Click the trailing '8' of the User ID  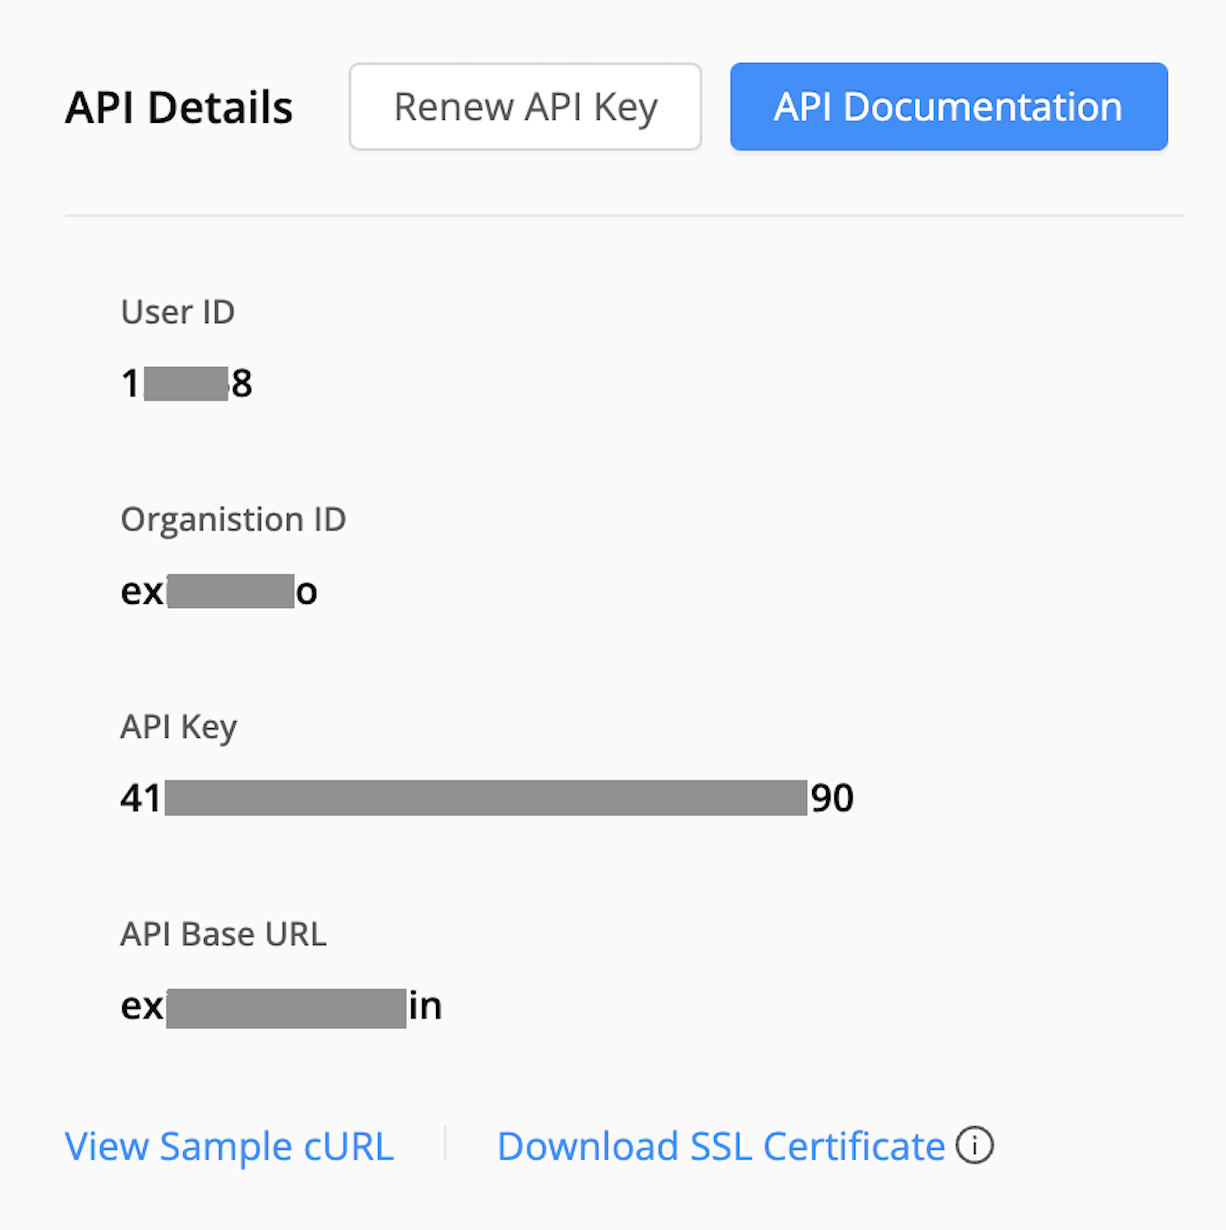coord(242,384)
